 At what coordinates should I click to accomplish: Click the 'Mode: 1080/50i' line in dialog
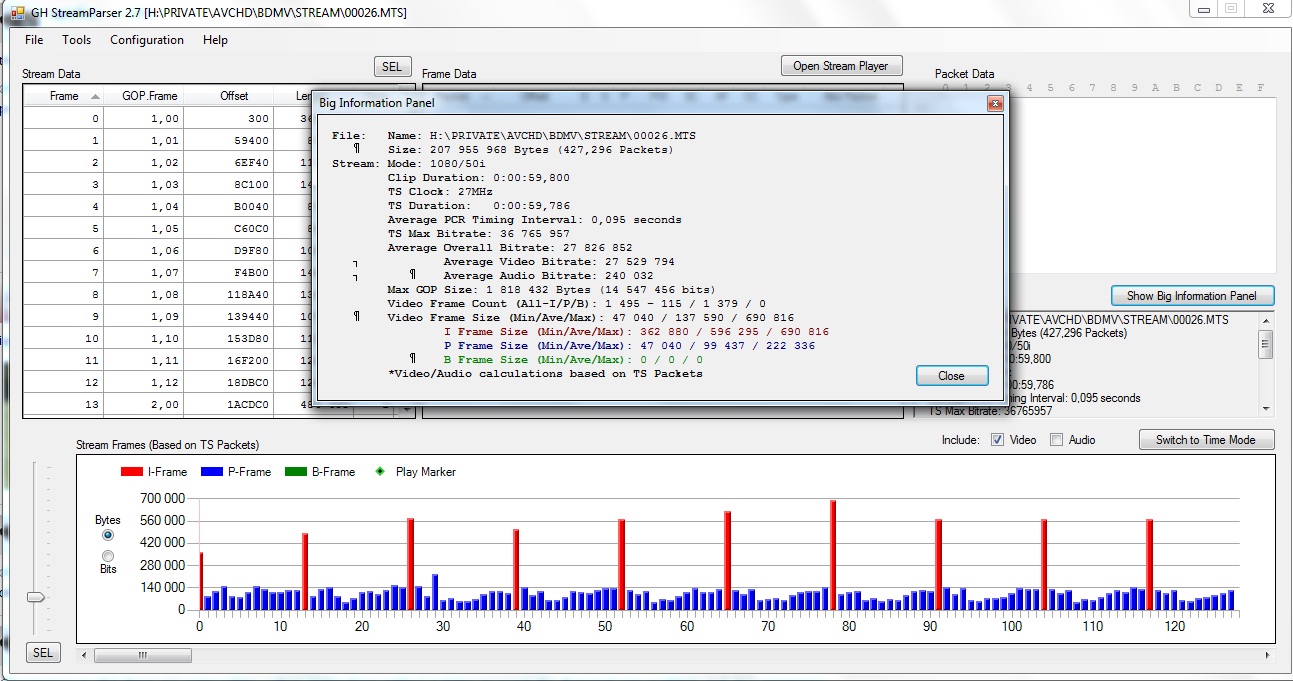click(x=439, y=164)
